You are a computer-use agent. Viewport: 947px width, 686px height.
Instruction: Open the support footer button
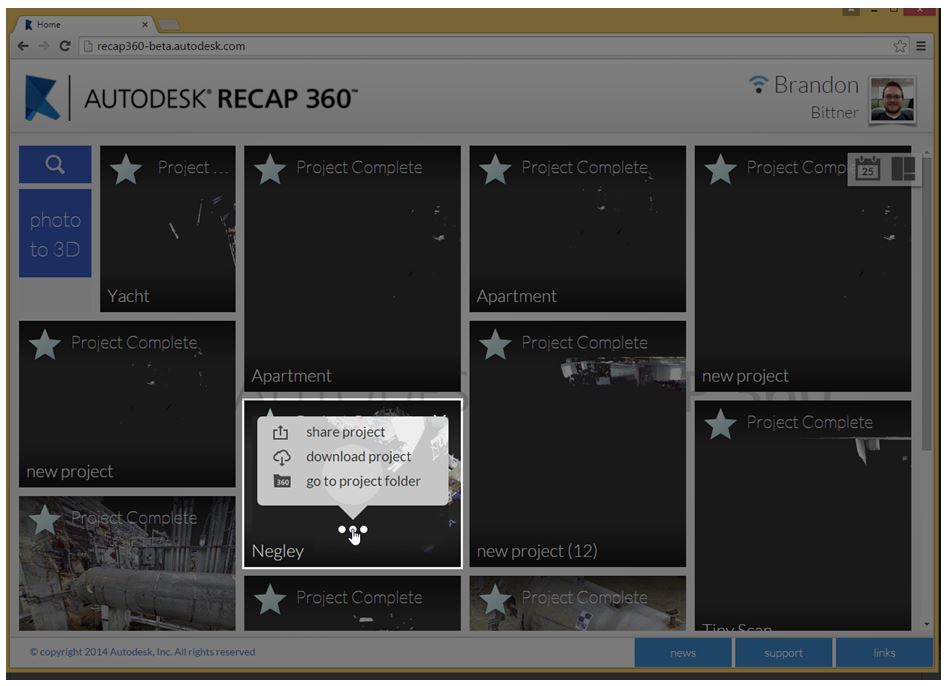(783, 653)
